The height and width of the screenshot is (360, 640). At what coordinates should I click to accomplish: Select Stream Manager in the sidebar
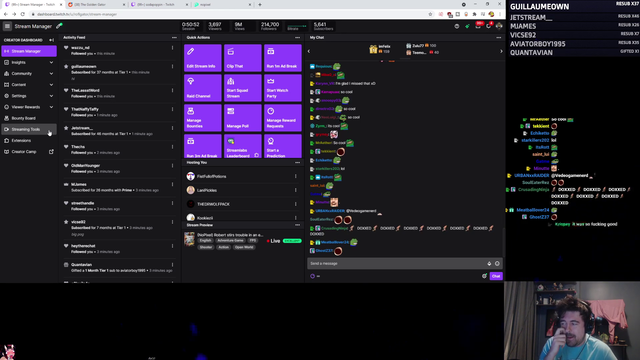29,51
